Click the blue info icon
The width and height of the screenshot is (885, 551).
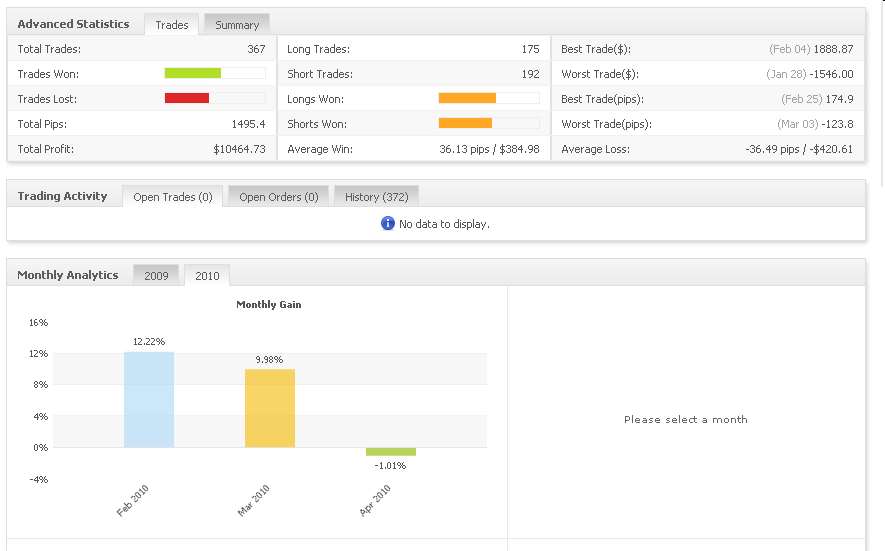point(388,224)
